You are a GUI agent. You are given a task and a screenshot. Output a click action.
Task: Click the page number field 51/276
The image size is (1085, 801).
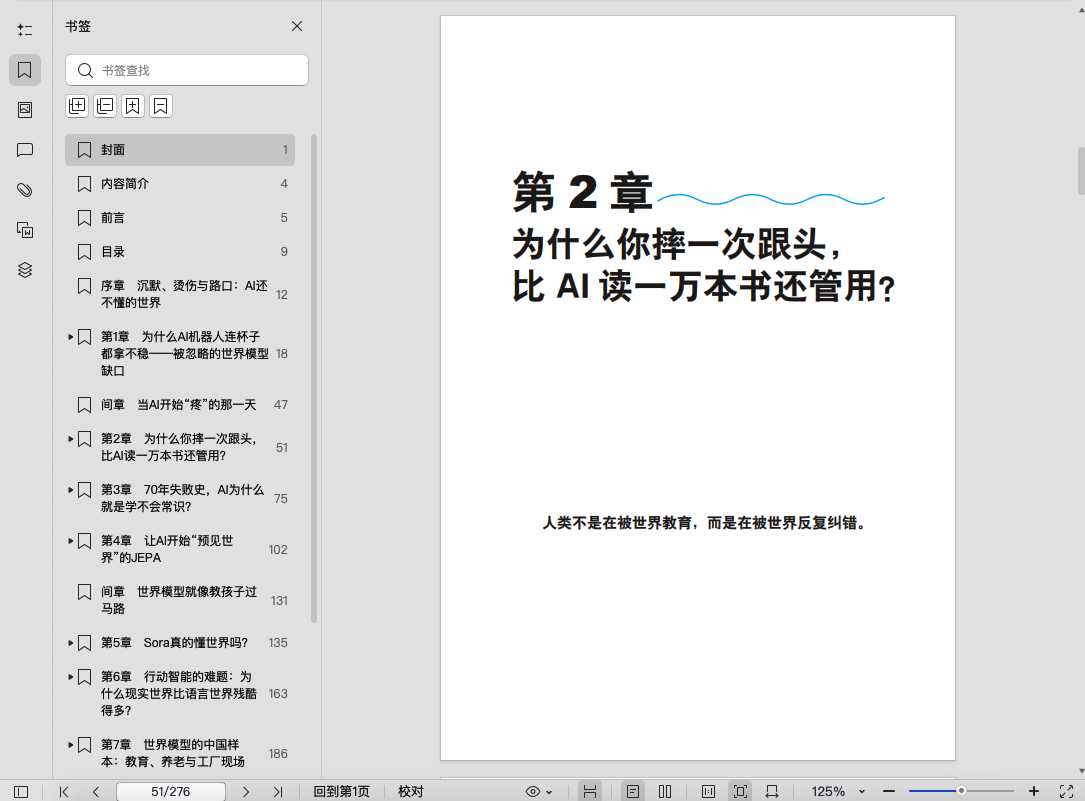pos(171,791)
